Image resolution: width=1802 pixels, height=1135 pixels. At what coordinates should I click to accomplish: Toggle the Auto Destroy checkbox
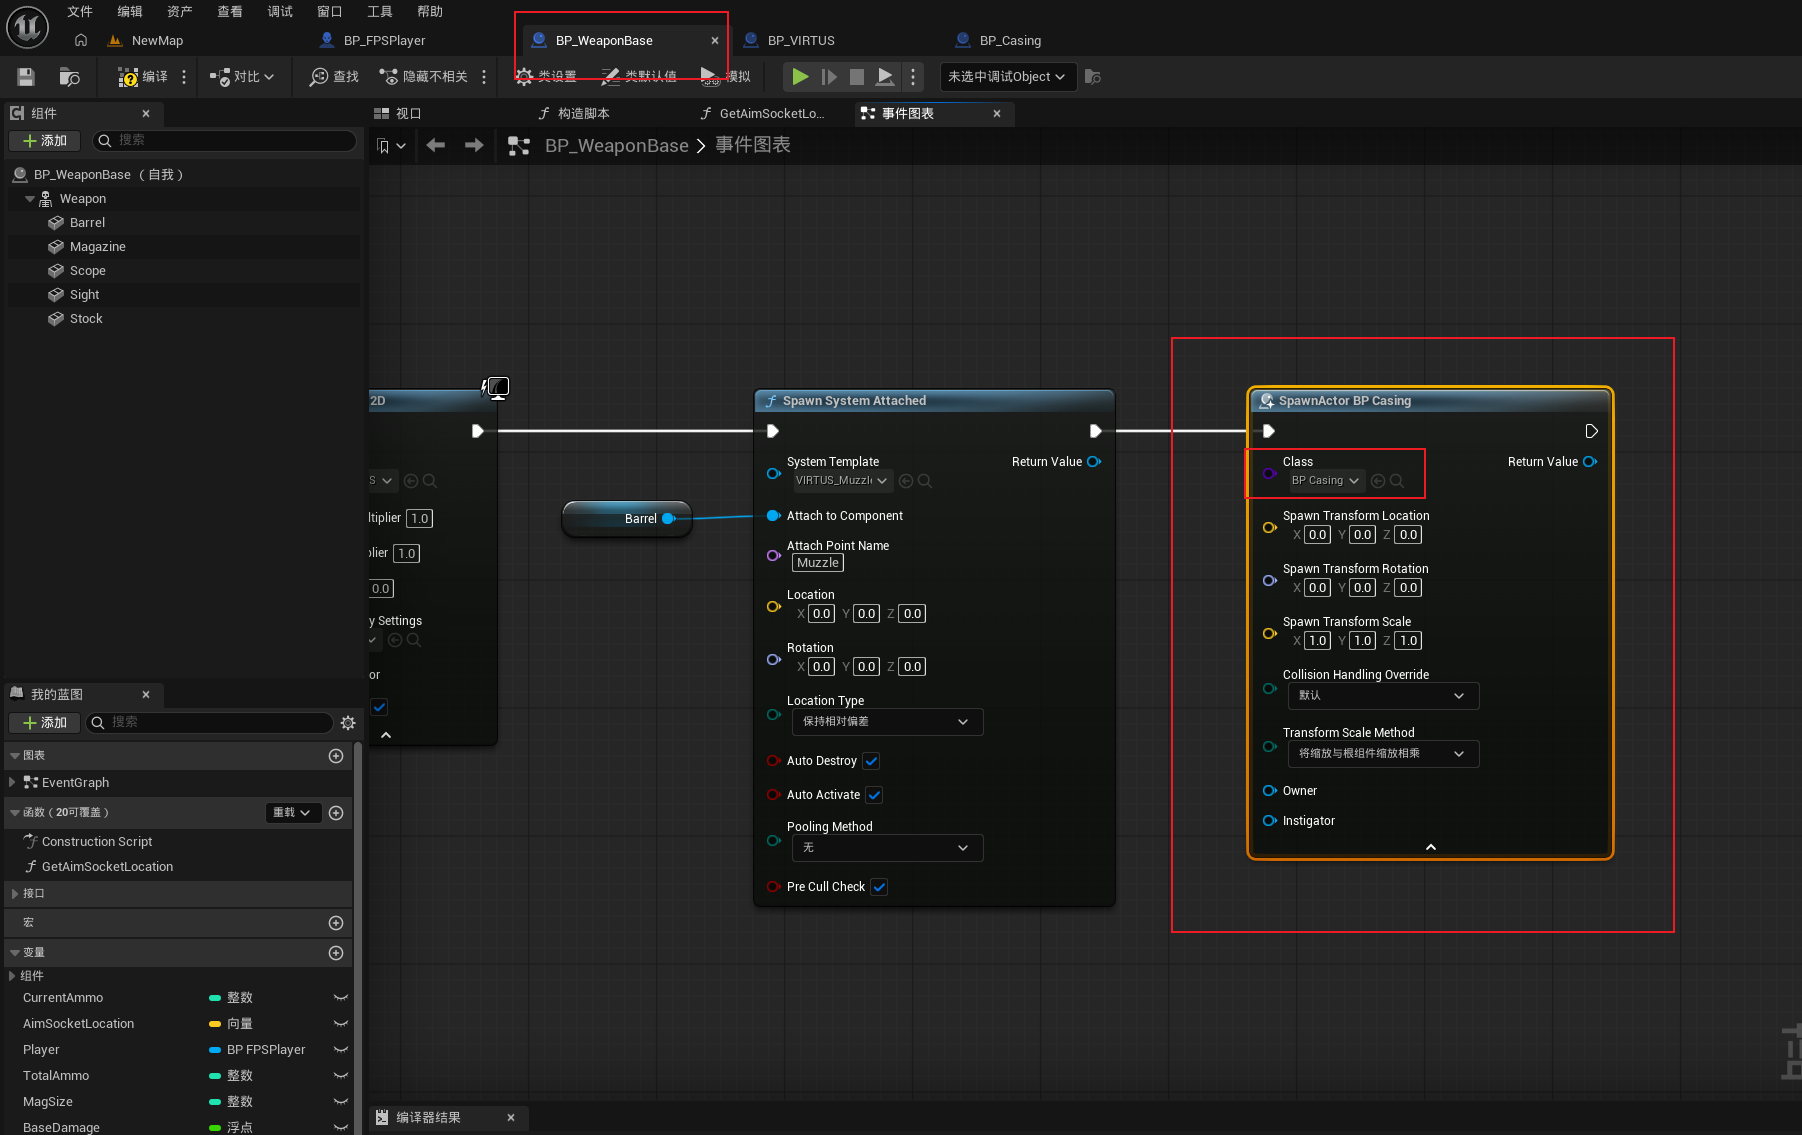point(872,761)
